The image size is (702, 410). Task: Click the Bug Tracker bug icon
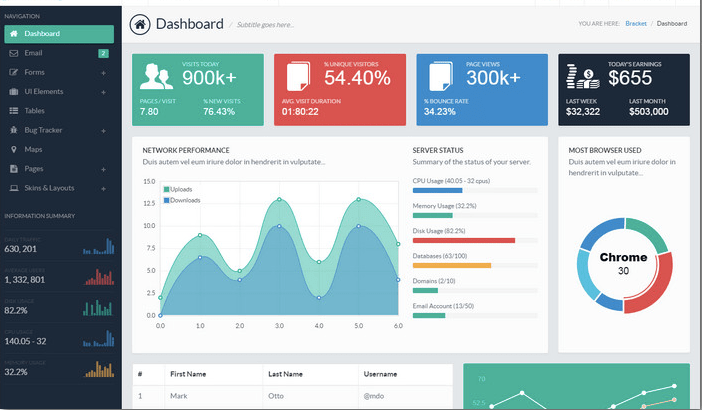coord(14,130)
